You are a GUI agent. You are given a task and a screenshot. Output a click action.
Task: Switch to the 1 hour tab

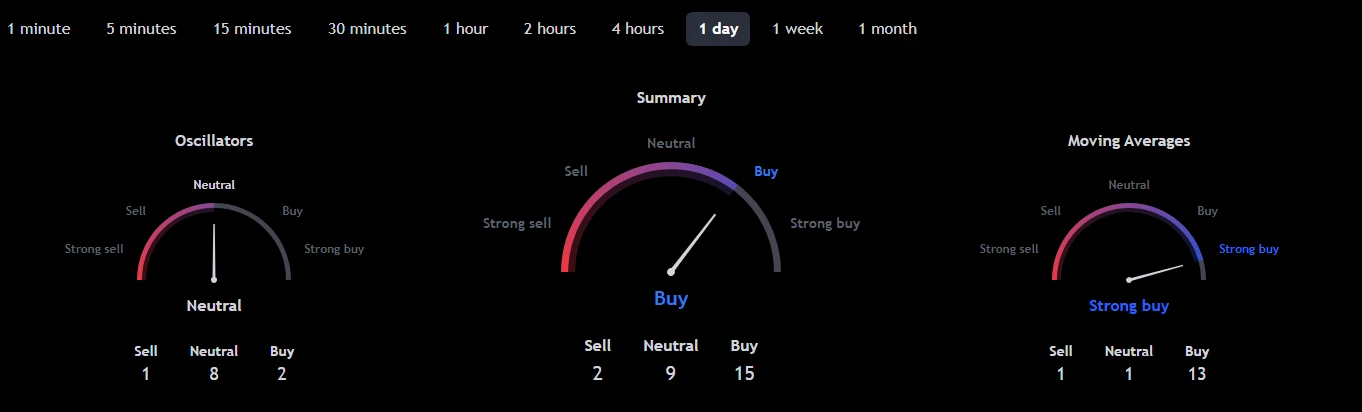click(465, 29)
